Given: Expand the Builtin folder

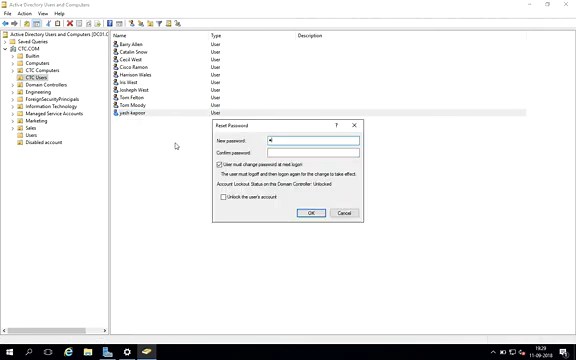Looking at the screenshot, I should (12, 56).
